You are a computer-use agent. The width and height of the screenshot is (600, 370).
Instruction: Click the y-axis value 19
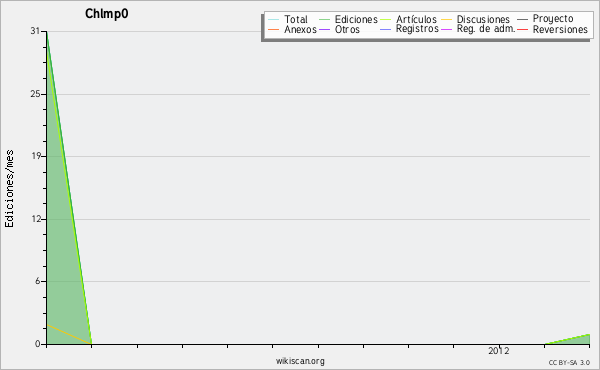(35, 156)
